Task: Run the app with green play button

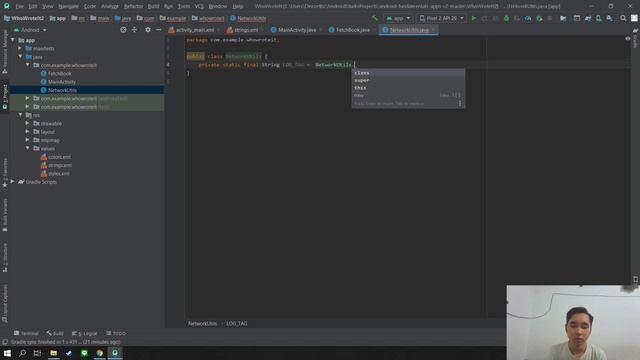Action: (473, 18)
